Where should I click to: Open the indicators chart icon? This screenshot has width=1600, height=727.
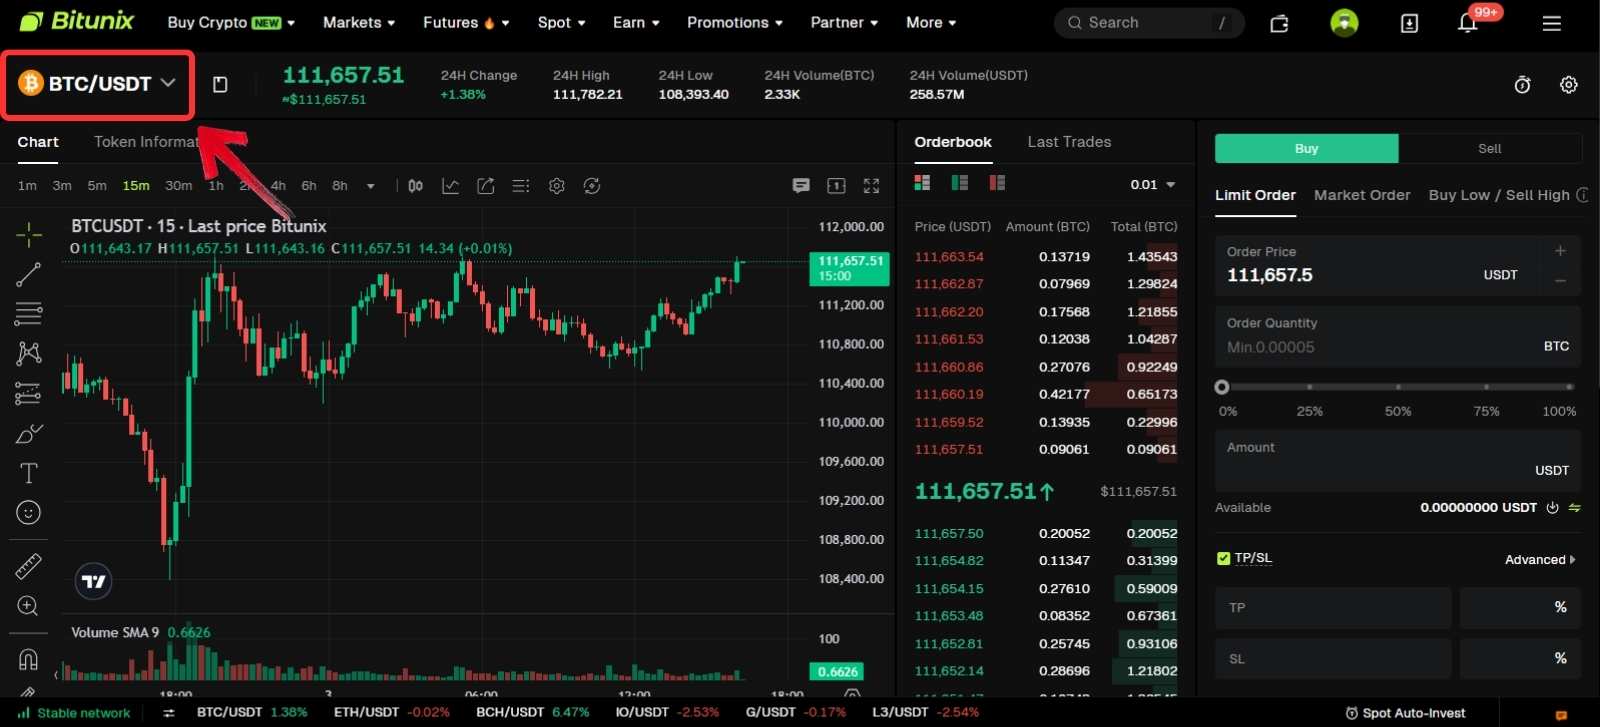click(451, 186)
